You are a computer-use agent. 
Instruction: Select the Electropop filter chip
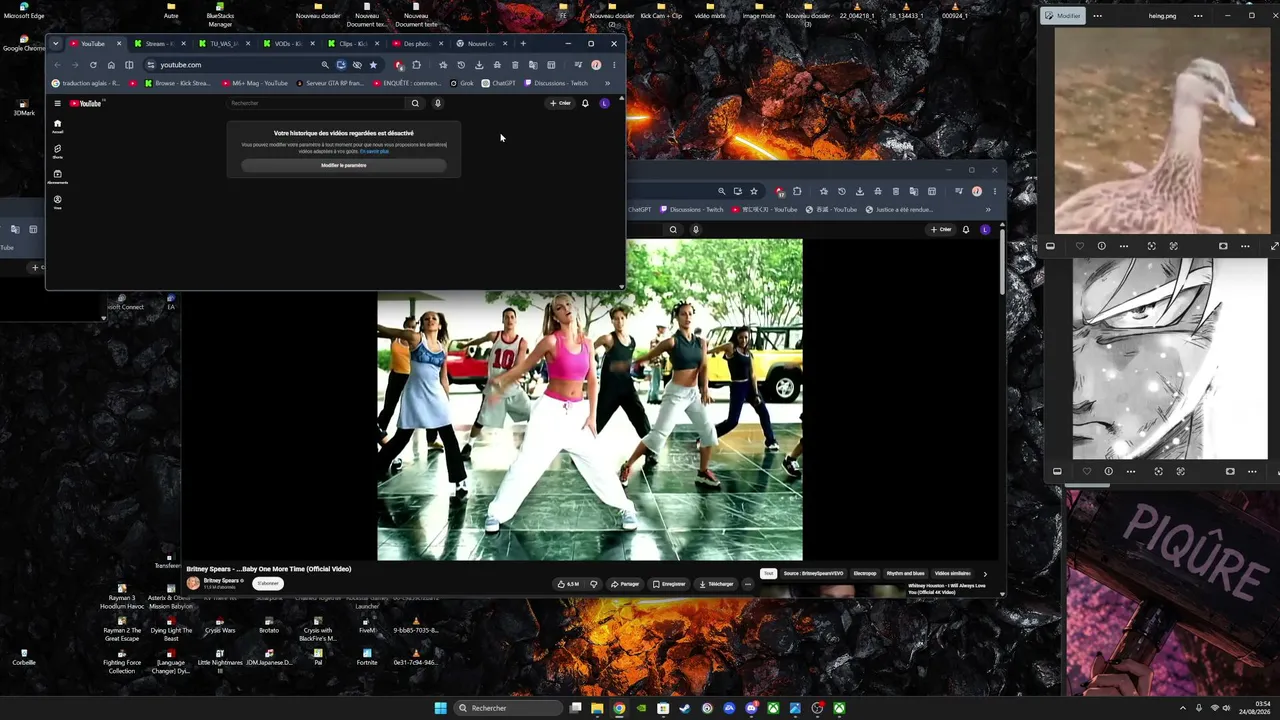coord(865,574)
